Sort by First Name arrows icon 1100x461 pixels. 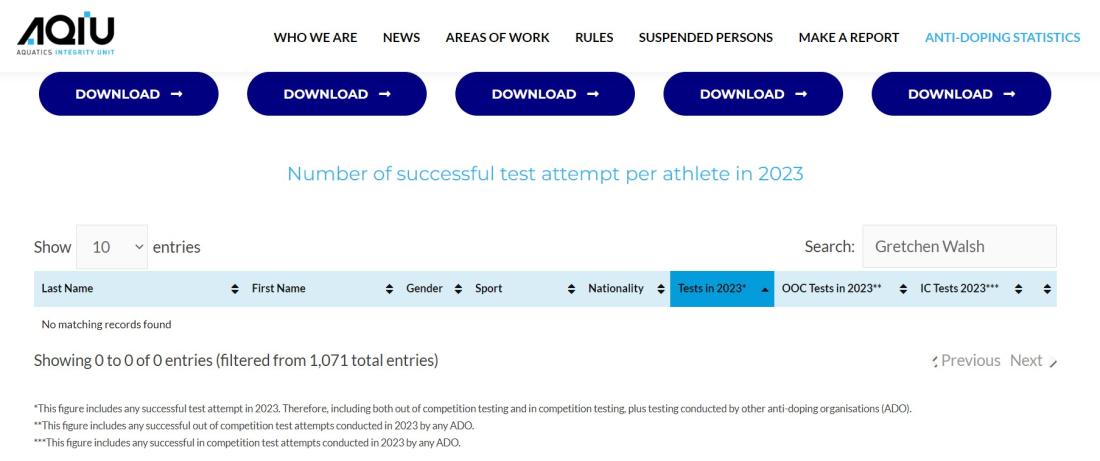pos(389,289)
